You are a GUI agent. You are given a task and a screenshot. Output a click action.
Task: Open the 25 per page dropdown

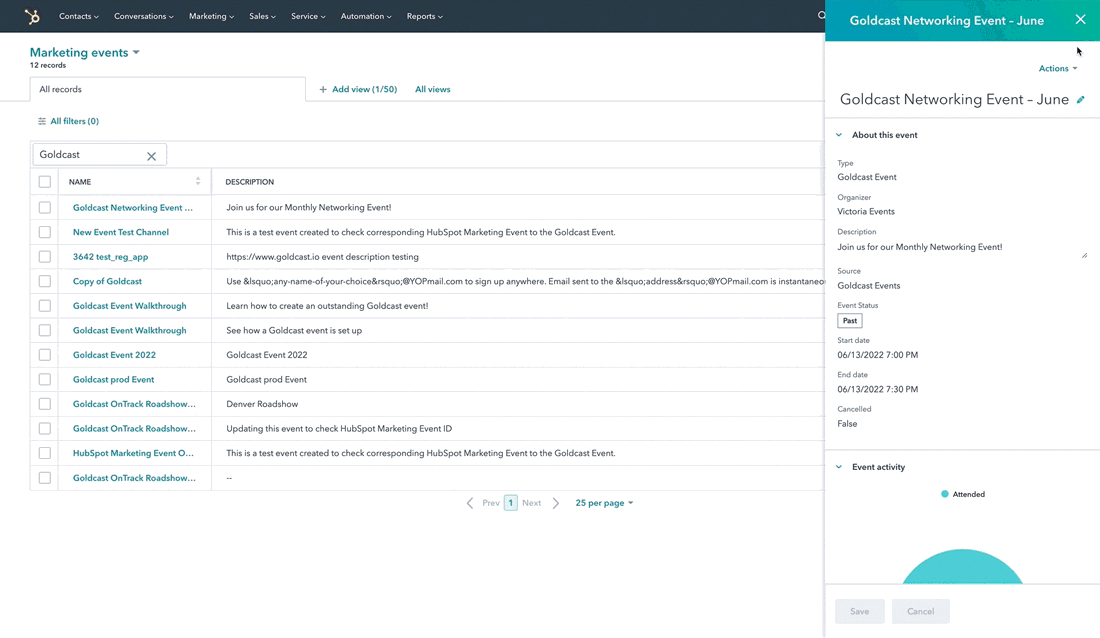[x=604, y=503]
